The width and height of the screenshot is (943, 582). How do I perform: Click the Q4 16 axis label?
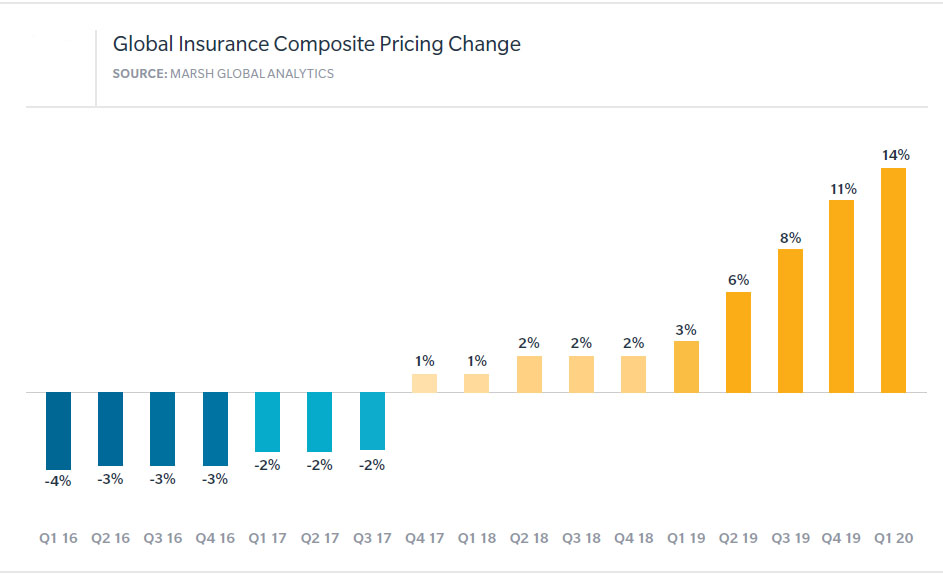coord(215,538)
